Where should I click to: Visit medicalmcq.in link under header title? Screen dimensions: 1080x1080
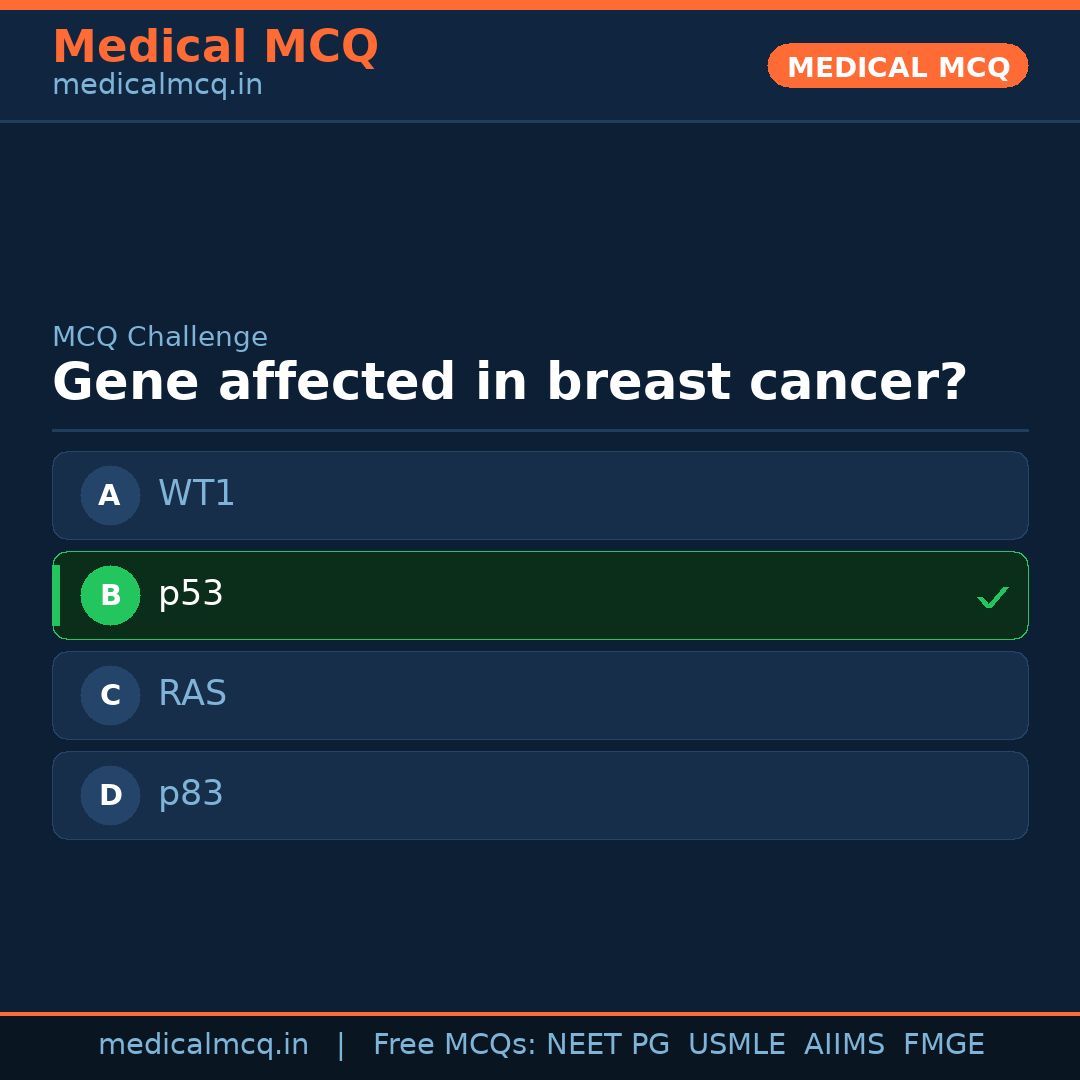(x=157, y=86)
